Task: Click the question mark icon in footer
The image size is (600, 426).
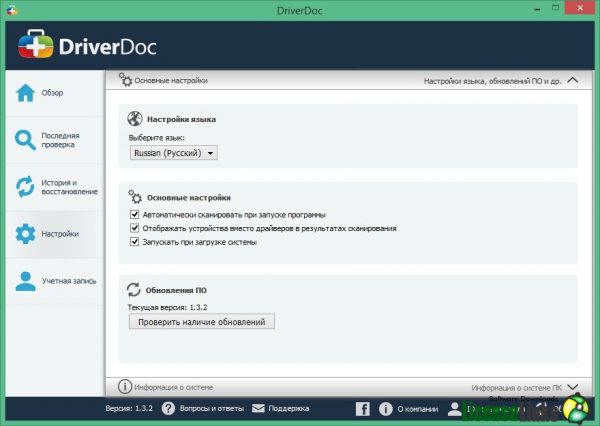Action: 168,408
